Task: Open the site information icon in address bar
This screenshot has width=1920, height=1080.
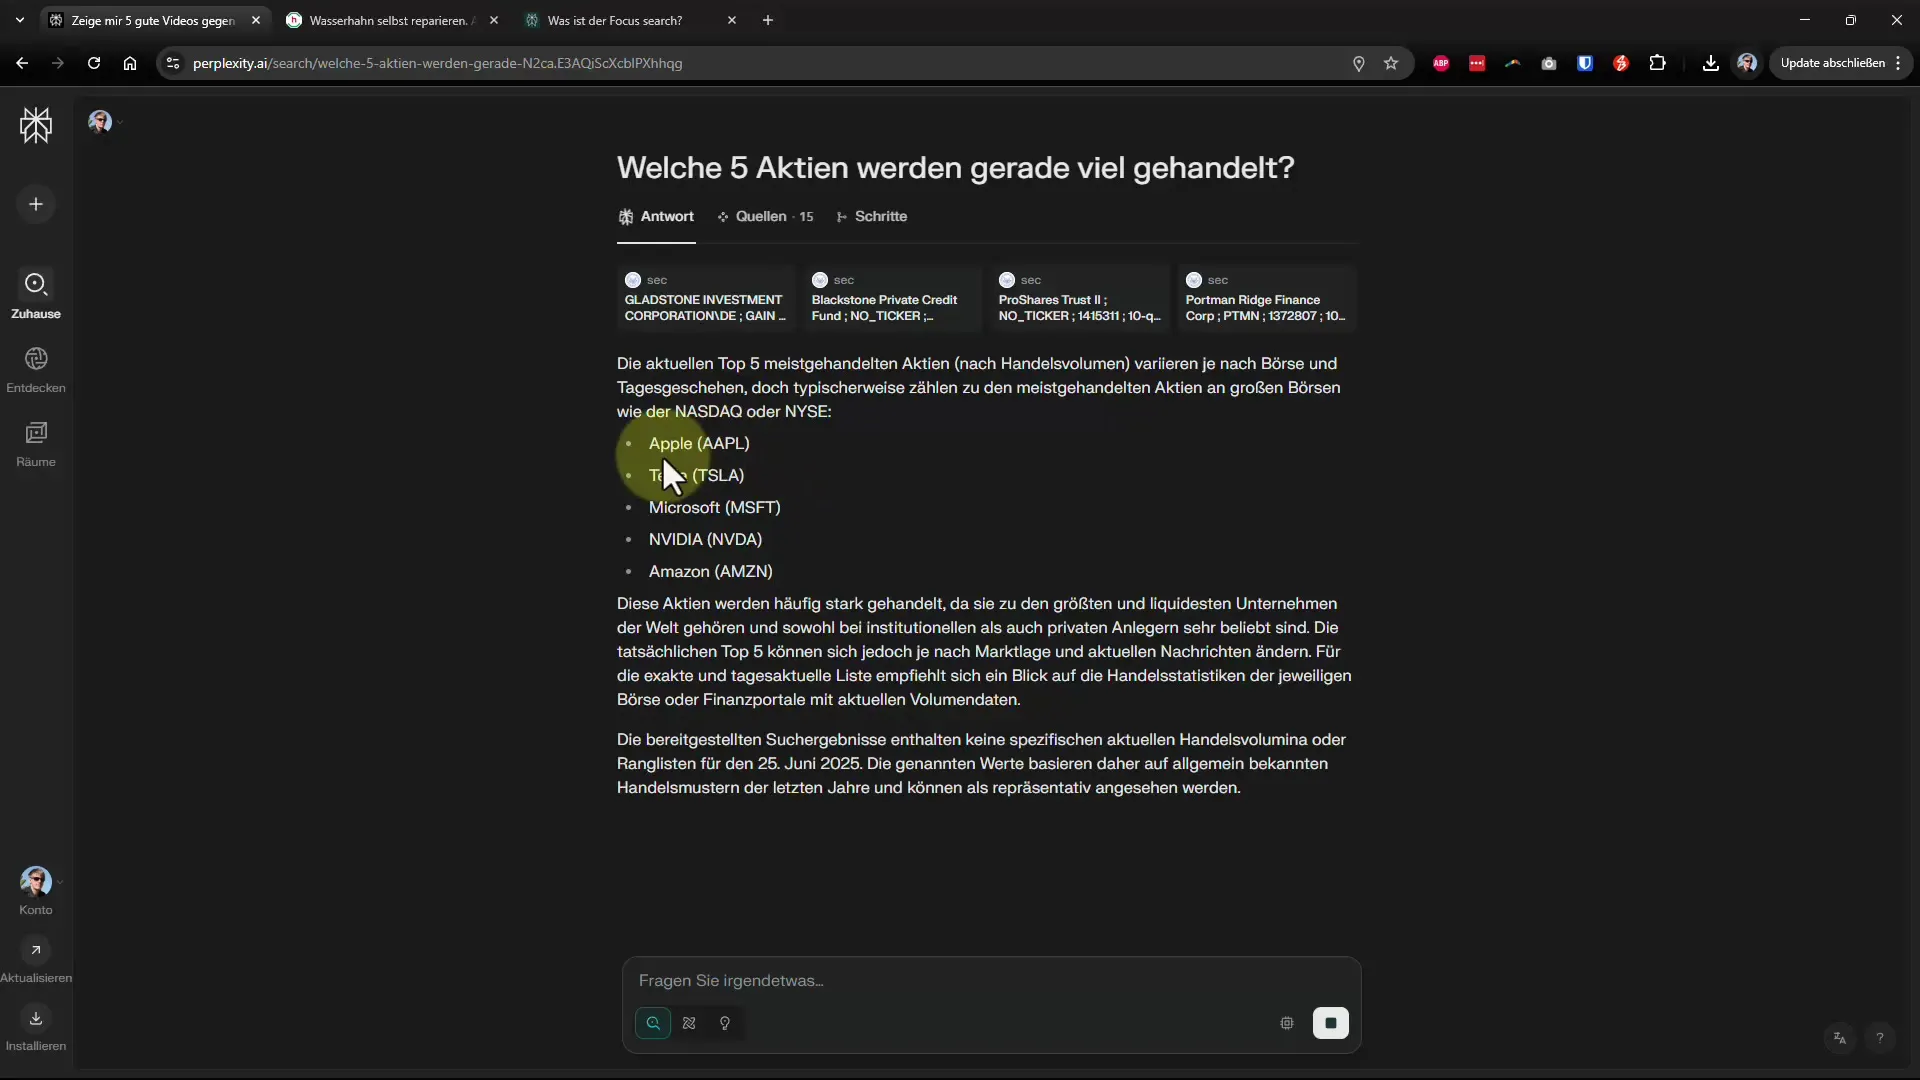Action: tap(173, 63)
